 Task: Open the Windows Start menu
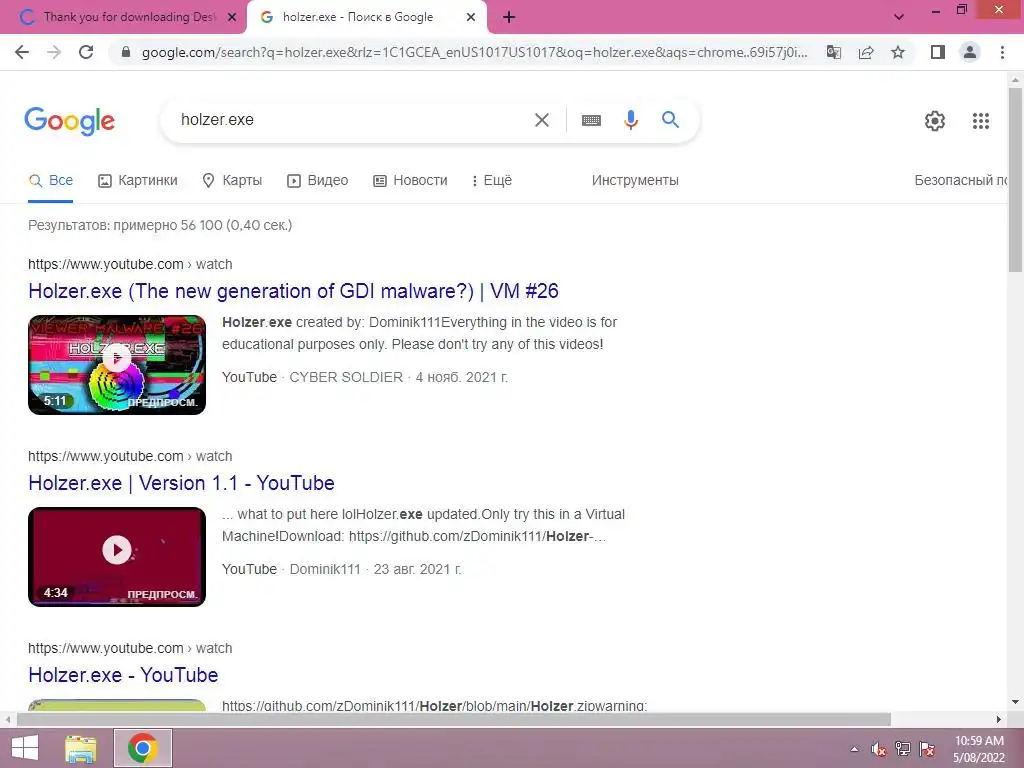(25, 748)
